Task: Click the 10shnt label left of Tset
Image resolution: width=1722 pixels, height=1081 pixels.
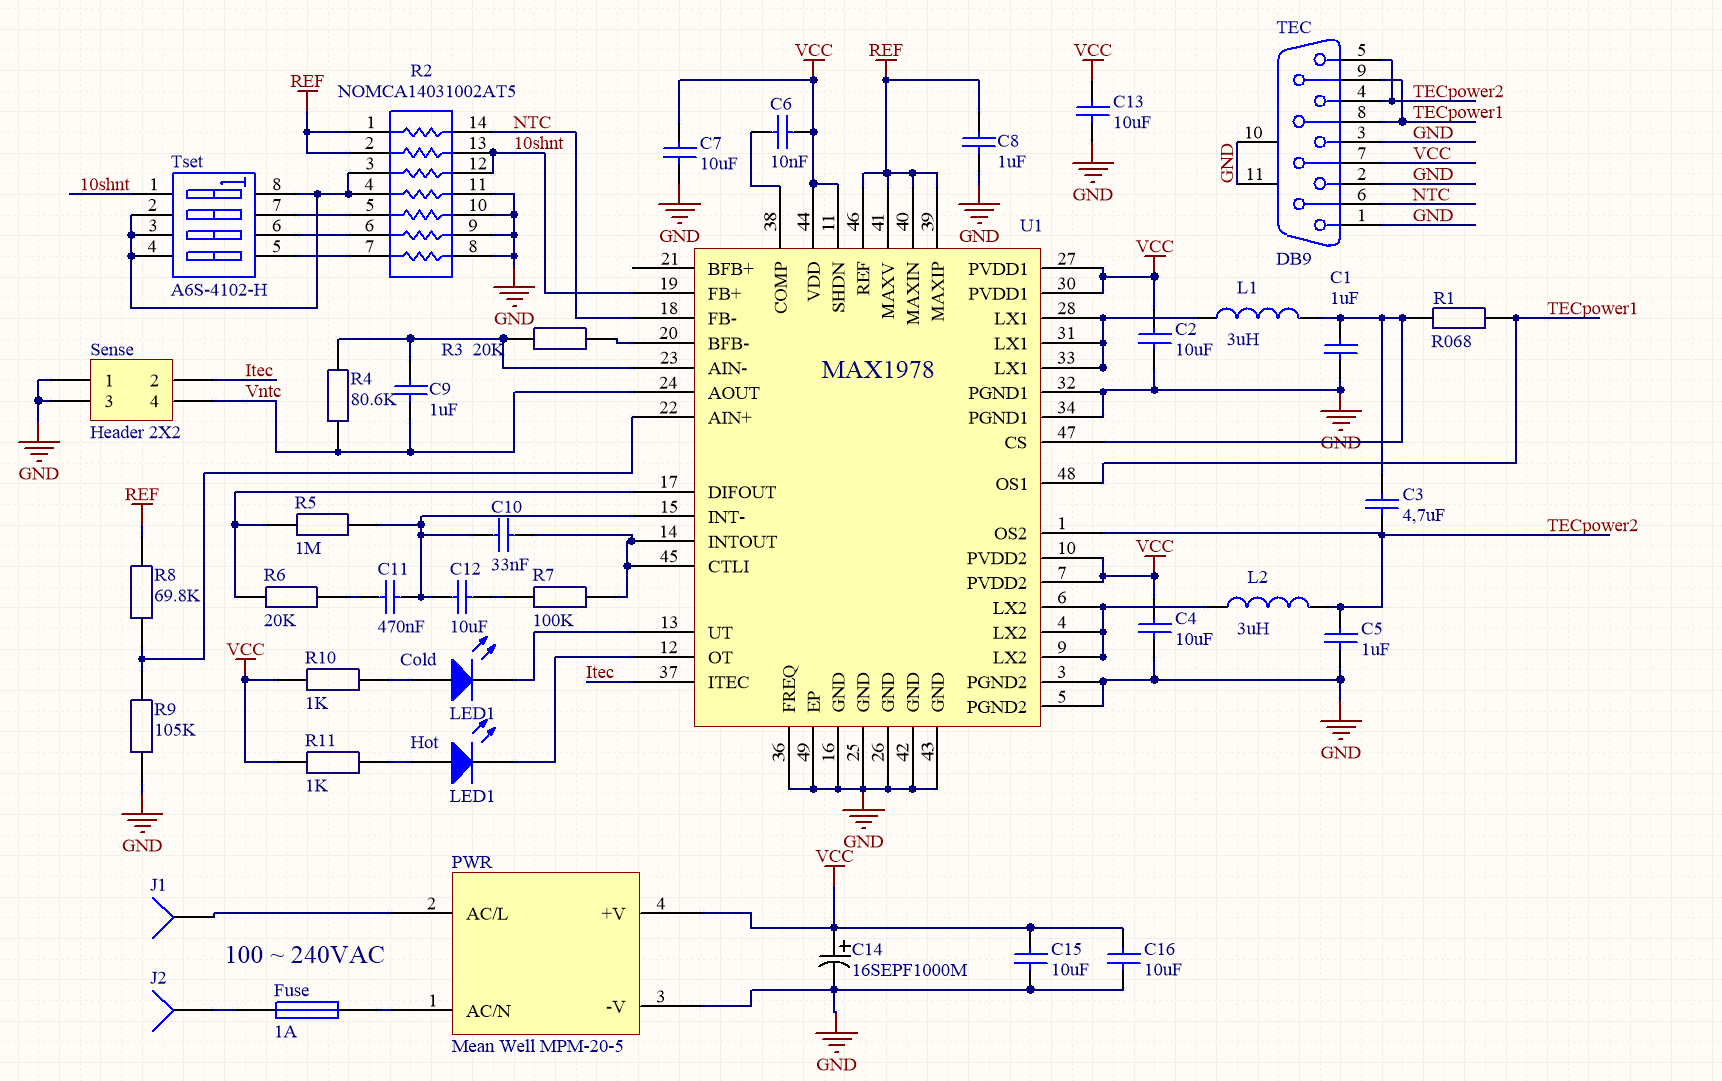Action: pyautogui.click(x=105, y=184)
